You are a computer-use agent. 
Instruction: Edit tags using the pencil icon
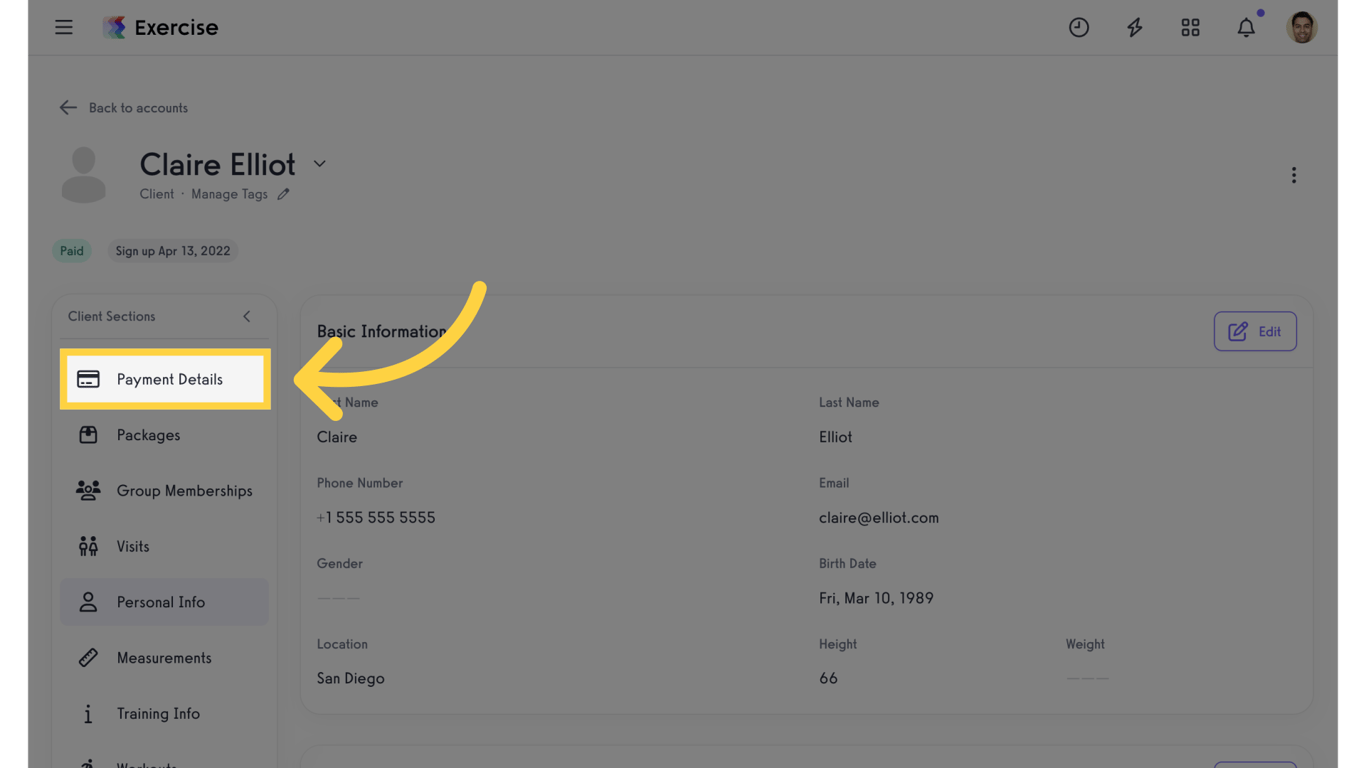click(x=283, y=194)
